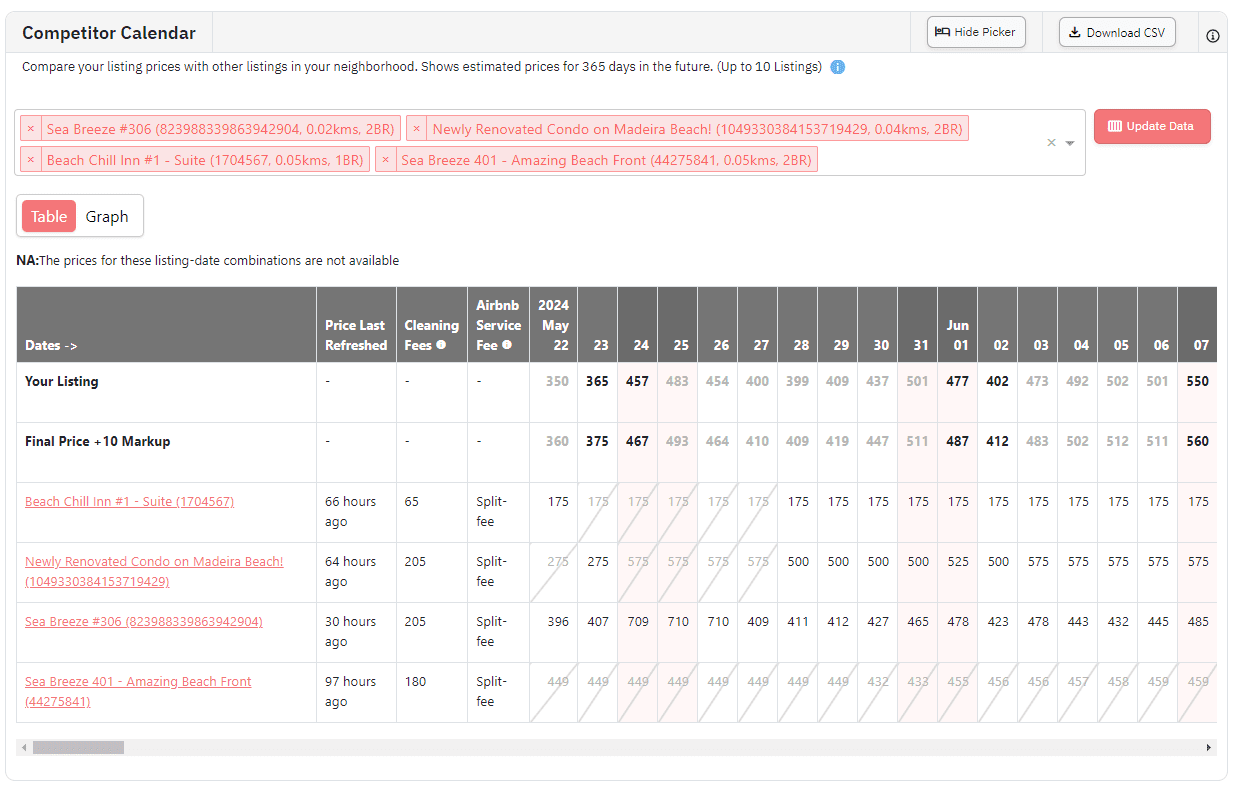1236x790 pixels.
Task: Open Sea Breeze 401 - Amazing Beach Front link
Action: point(138,692)
